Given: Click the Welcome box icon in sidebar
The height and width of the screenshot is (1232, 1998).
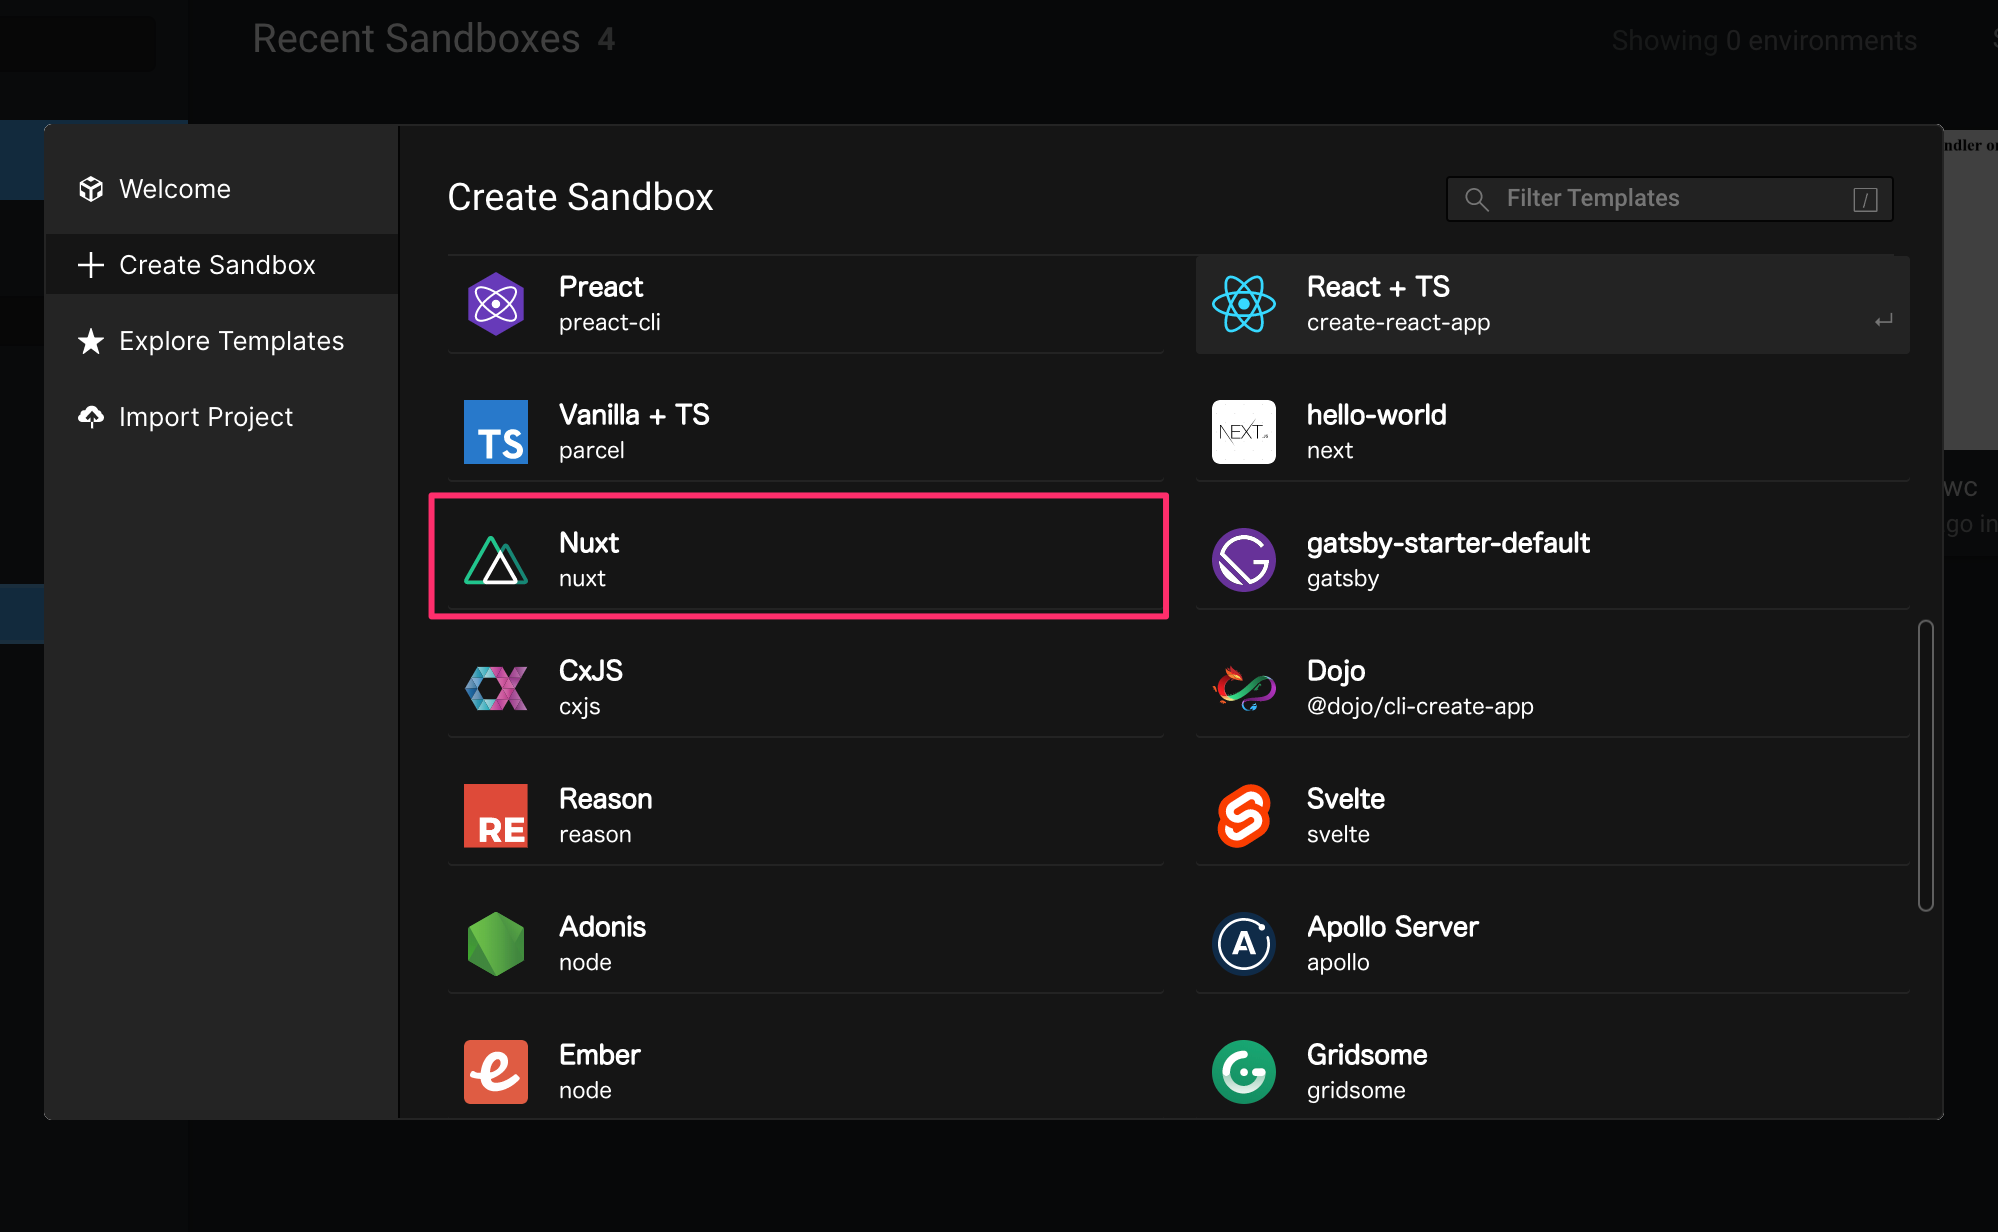Looking at the screenshot, I should [91, 188].
